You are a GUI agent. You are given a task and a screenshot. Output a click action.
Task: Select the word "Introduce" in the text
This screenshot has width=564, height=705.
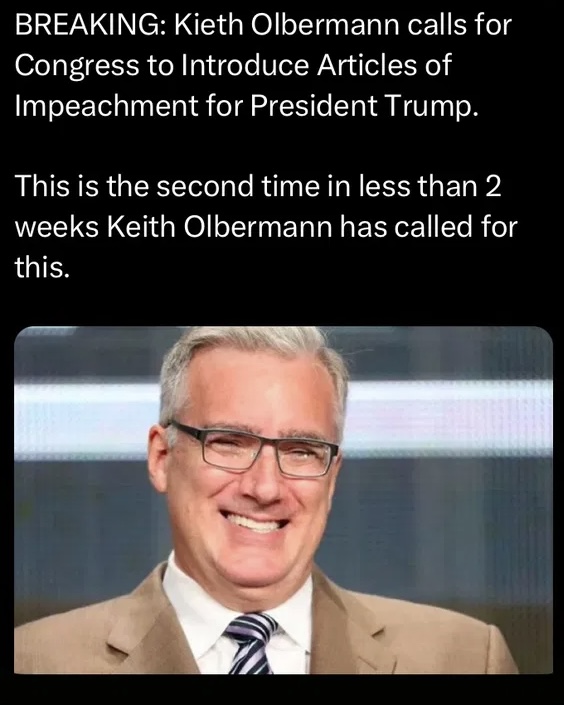(x=245, y=65)
